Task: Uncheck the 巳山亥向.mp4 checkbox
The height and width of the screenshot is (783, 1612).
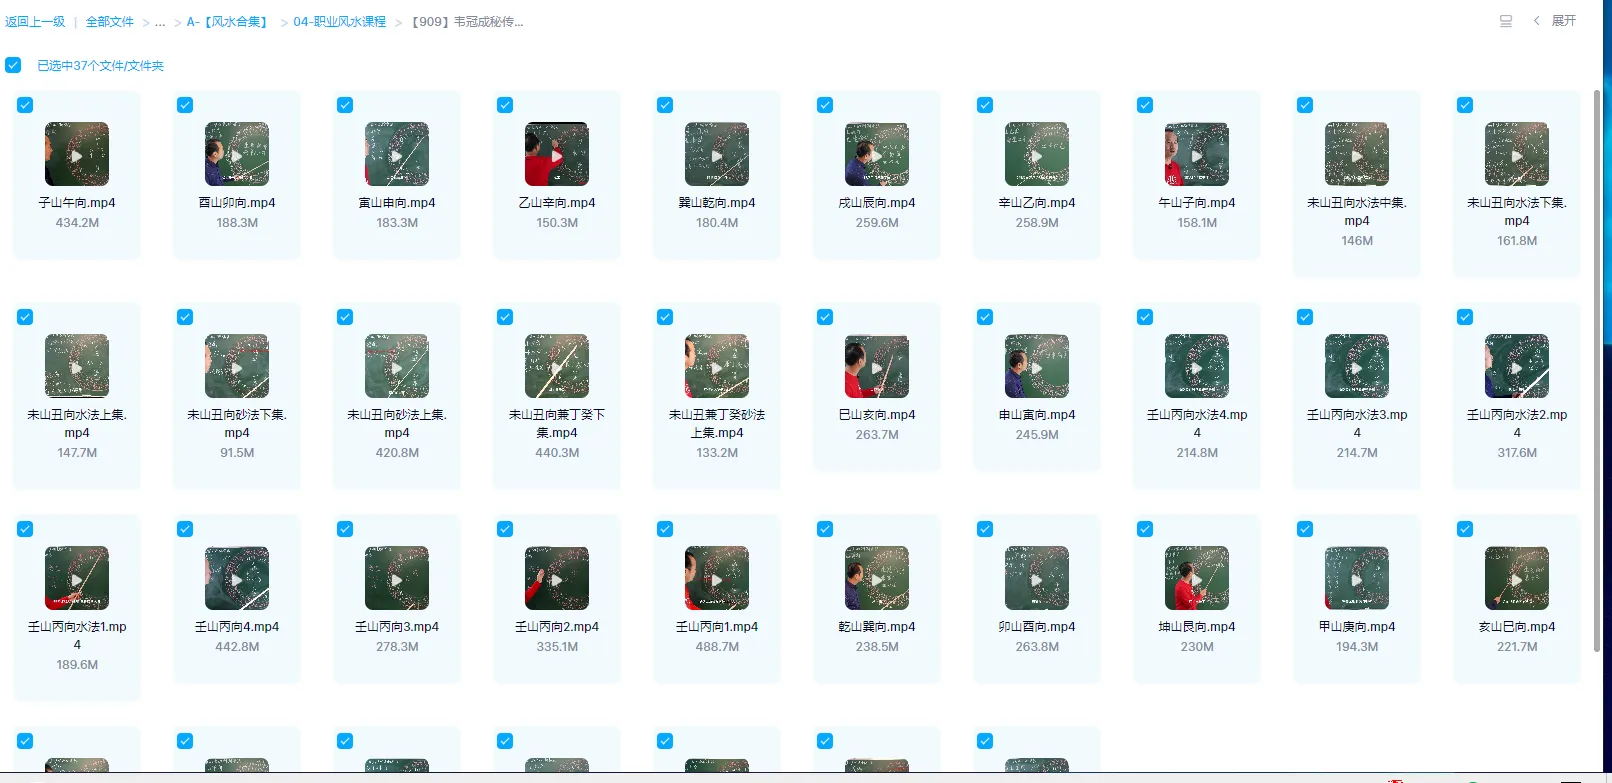Action: click(825, 317)
